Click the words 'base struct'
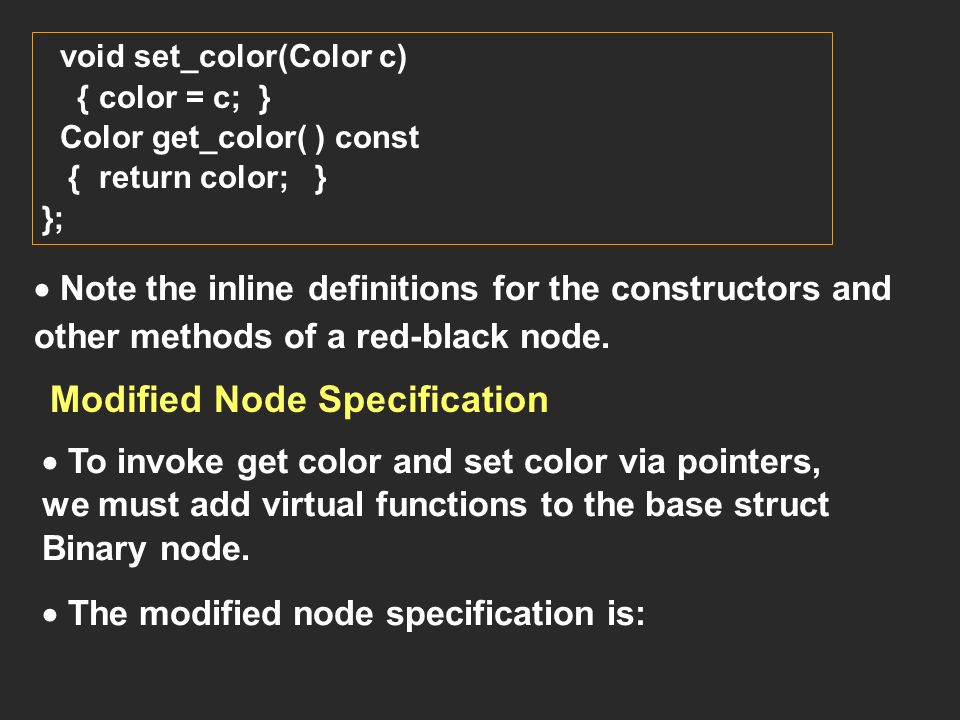Viewport: 960px width, 720px height. tap(737, 505)
